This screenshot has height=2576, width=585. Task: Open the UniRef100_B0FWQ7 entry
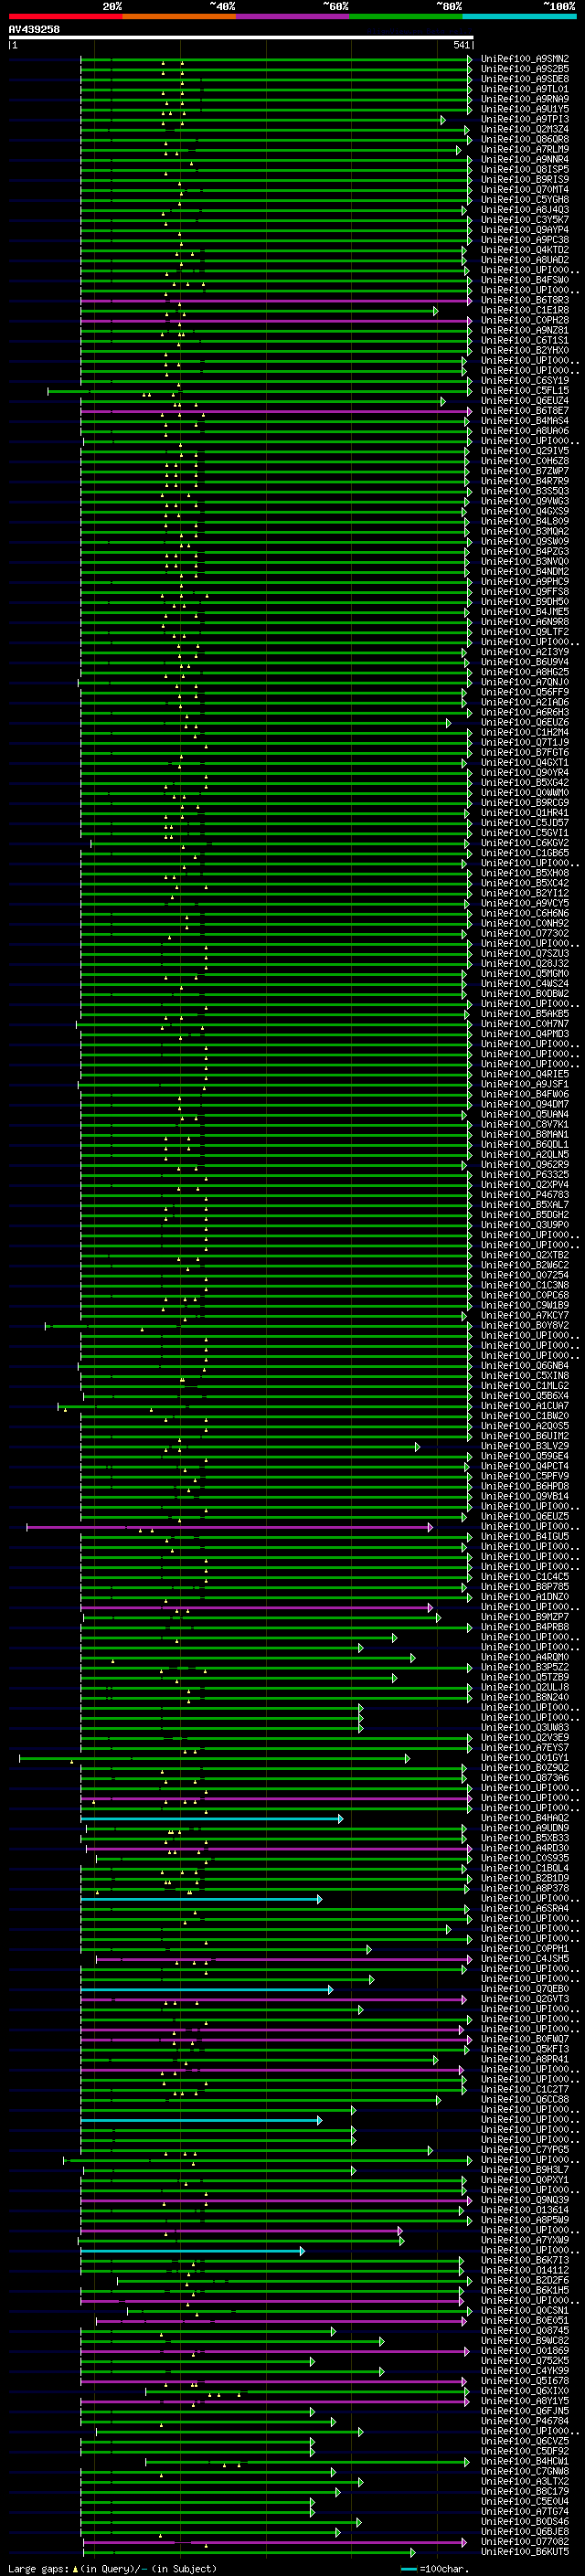[x=525, y=2039]
